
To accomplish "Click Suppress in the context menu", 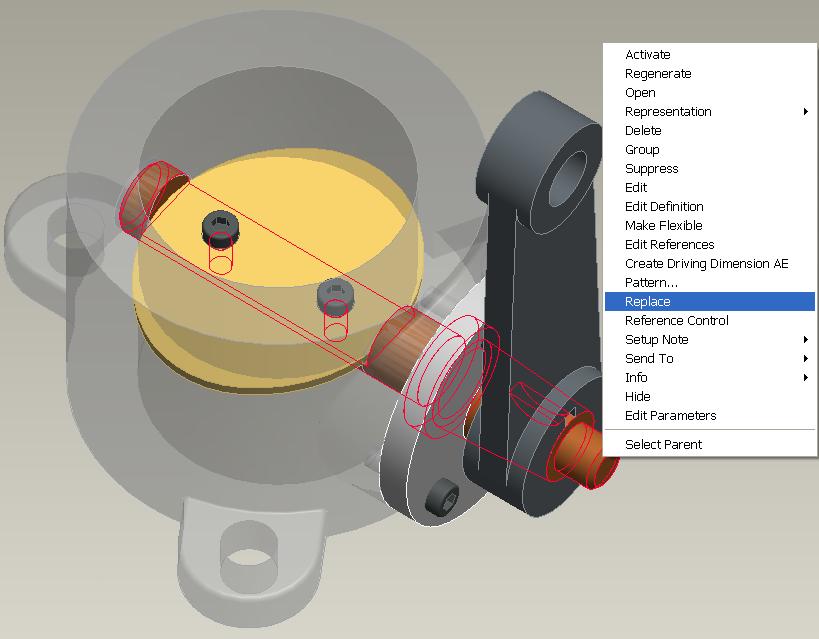I will 709,169.
